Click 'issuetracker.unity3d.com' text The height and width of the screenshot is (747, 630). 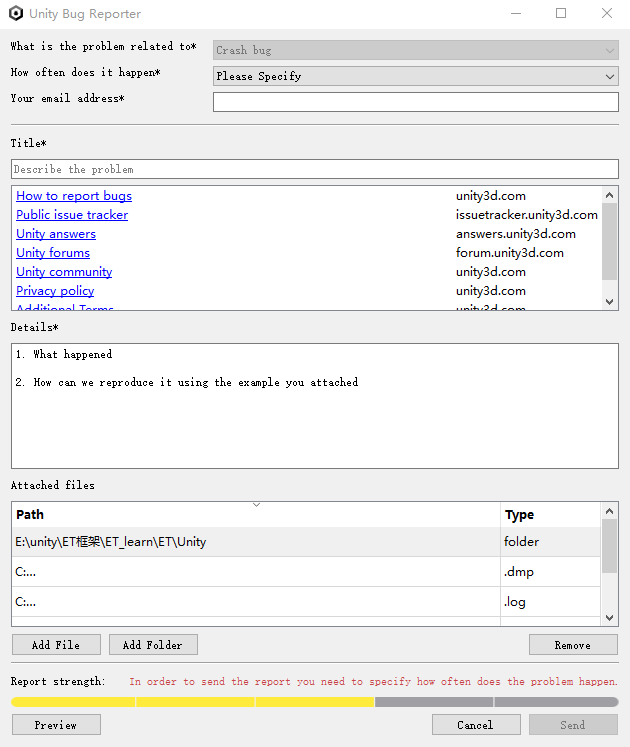[x=527, y=215]
